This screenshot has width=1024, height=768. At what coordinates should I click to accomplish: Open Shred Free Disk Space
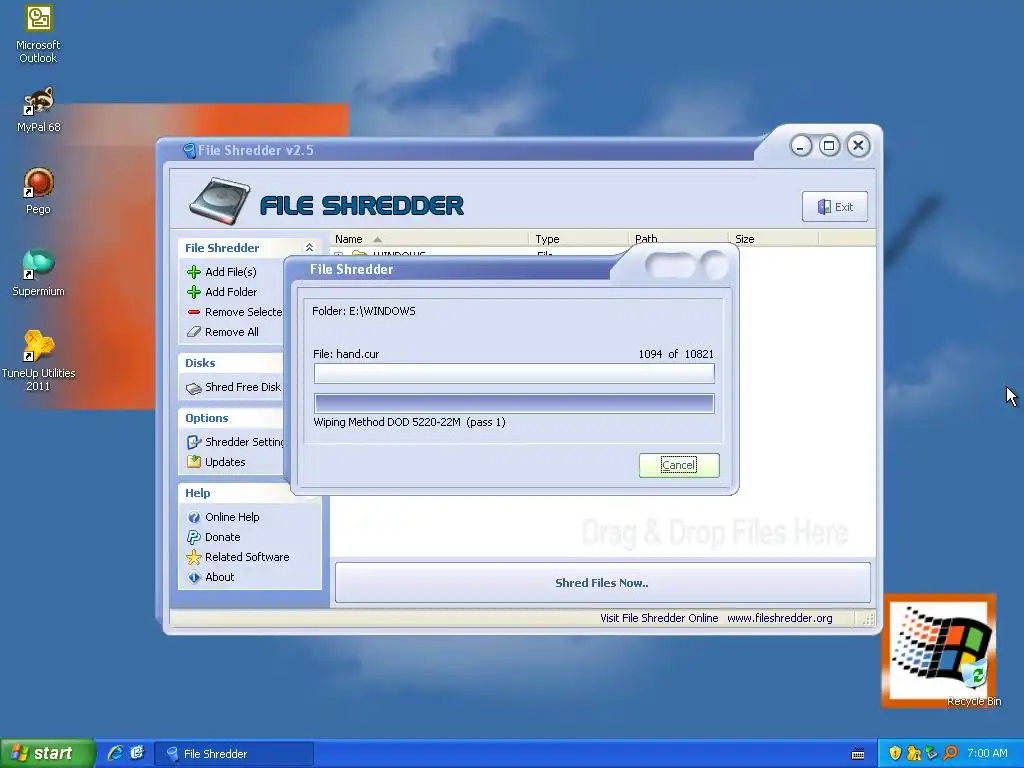pyautogui.click(x=234, y=387)
